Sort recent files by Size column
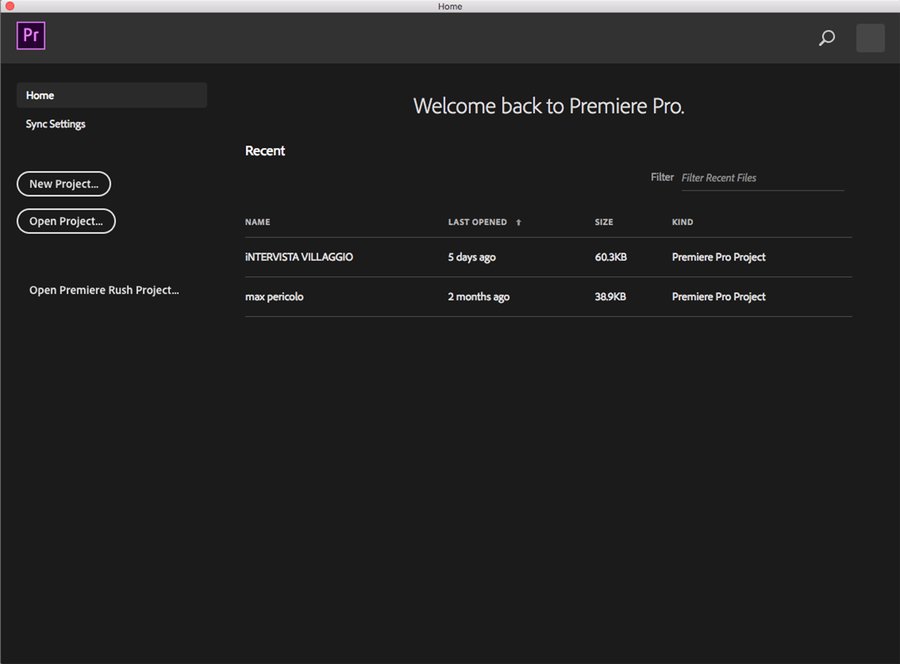This screenshot has height=664, width=900. click(604, 222)
